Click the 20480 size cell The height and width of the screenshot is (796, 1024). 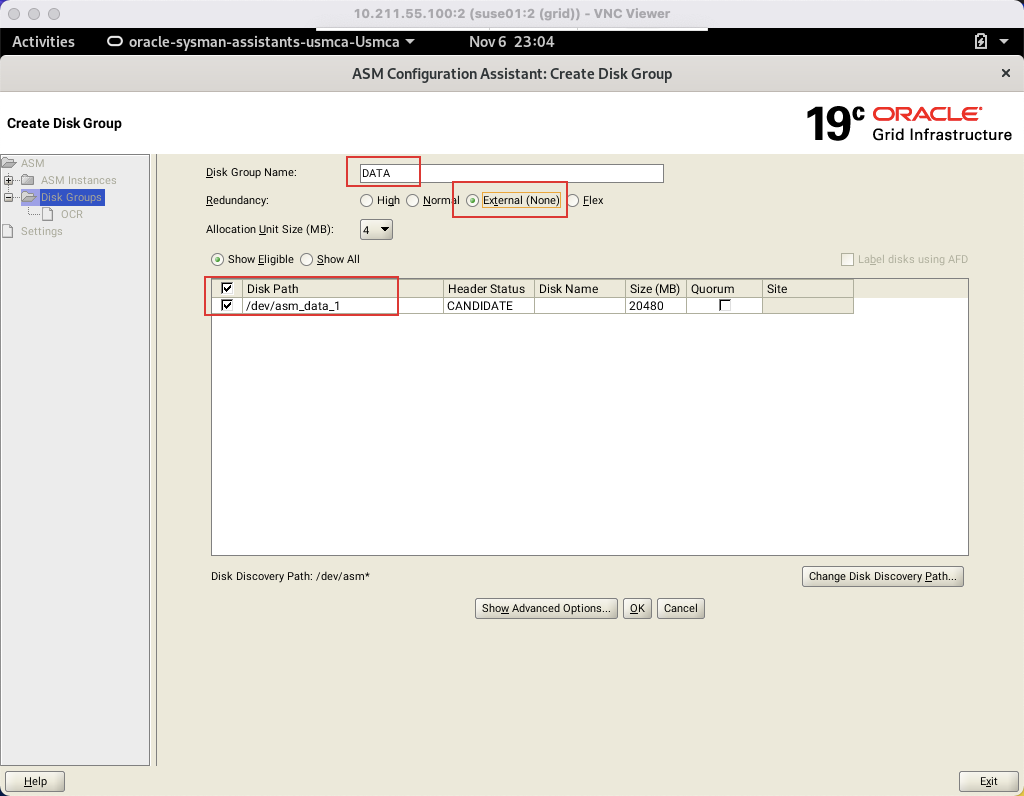[655, 306]
